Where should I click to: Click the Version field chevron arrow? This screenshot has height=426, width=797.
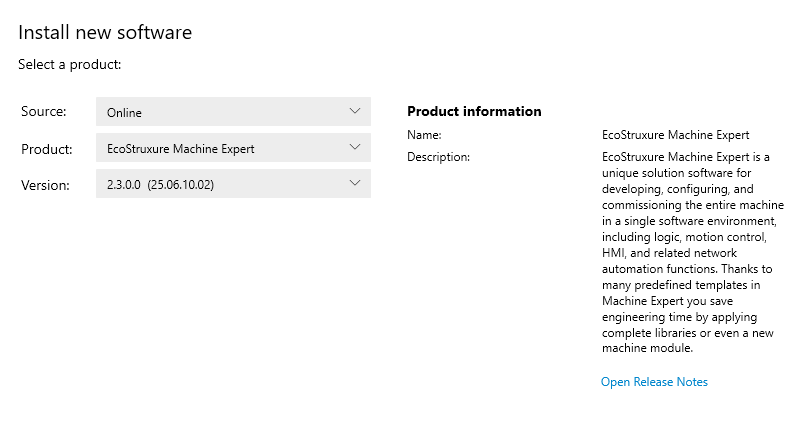point(354,183)
